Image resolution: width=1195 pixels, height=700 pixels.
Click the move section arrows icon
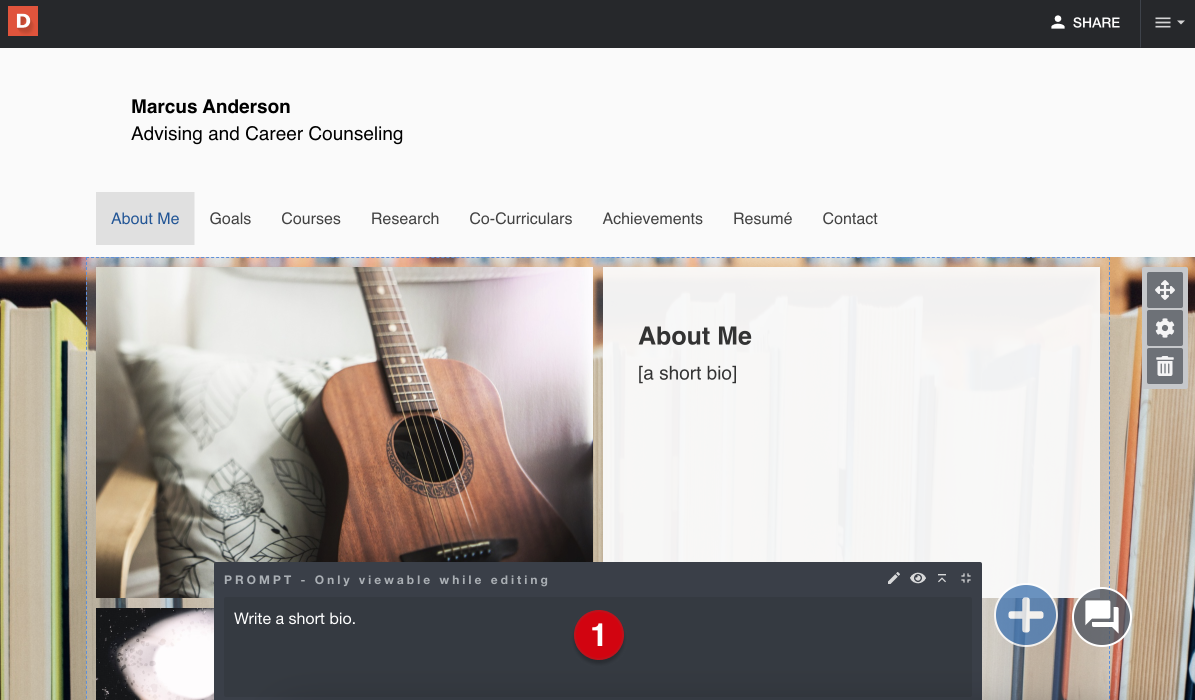pos(1165,290)
